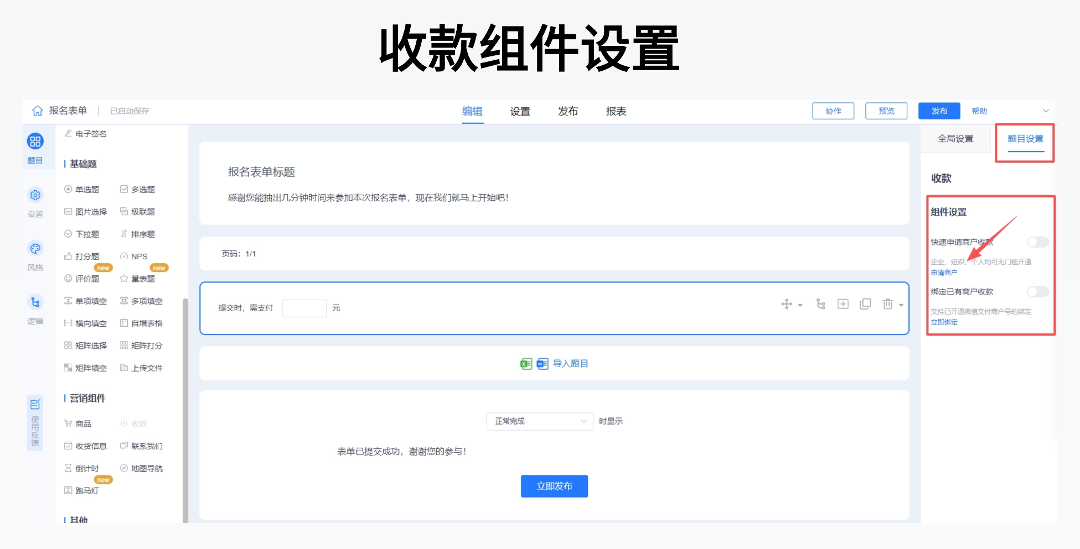The image size is (1080, 549).
Task: Switch to the 编辑 tab
Action: pyautogui.click(x=472, y=112)
